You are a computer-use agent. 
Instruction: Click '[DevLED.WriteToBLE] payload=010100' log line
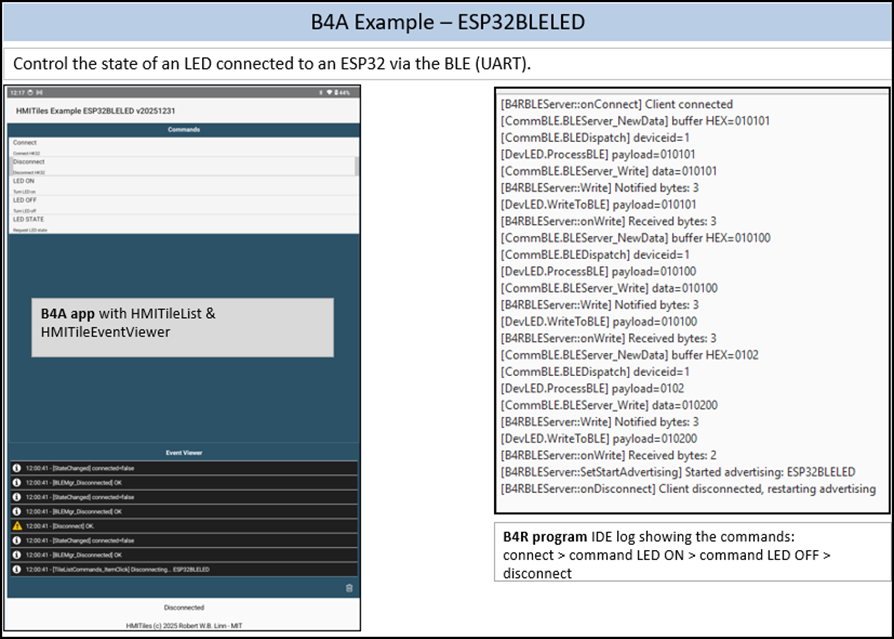point(599,321)
